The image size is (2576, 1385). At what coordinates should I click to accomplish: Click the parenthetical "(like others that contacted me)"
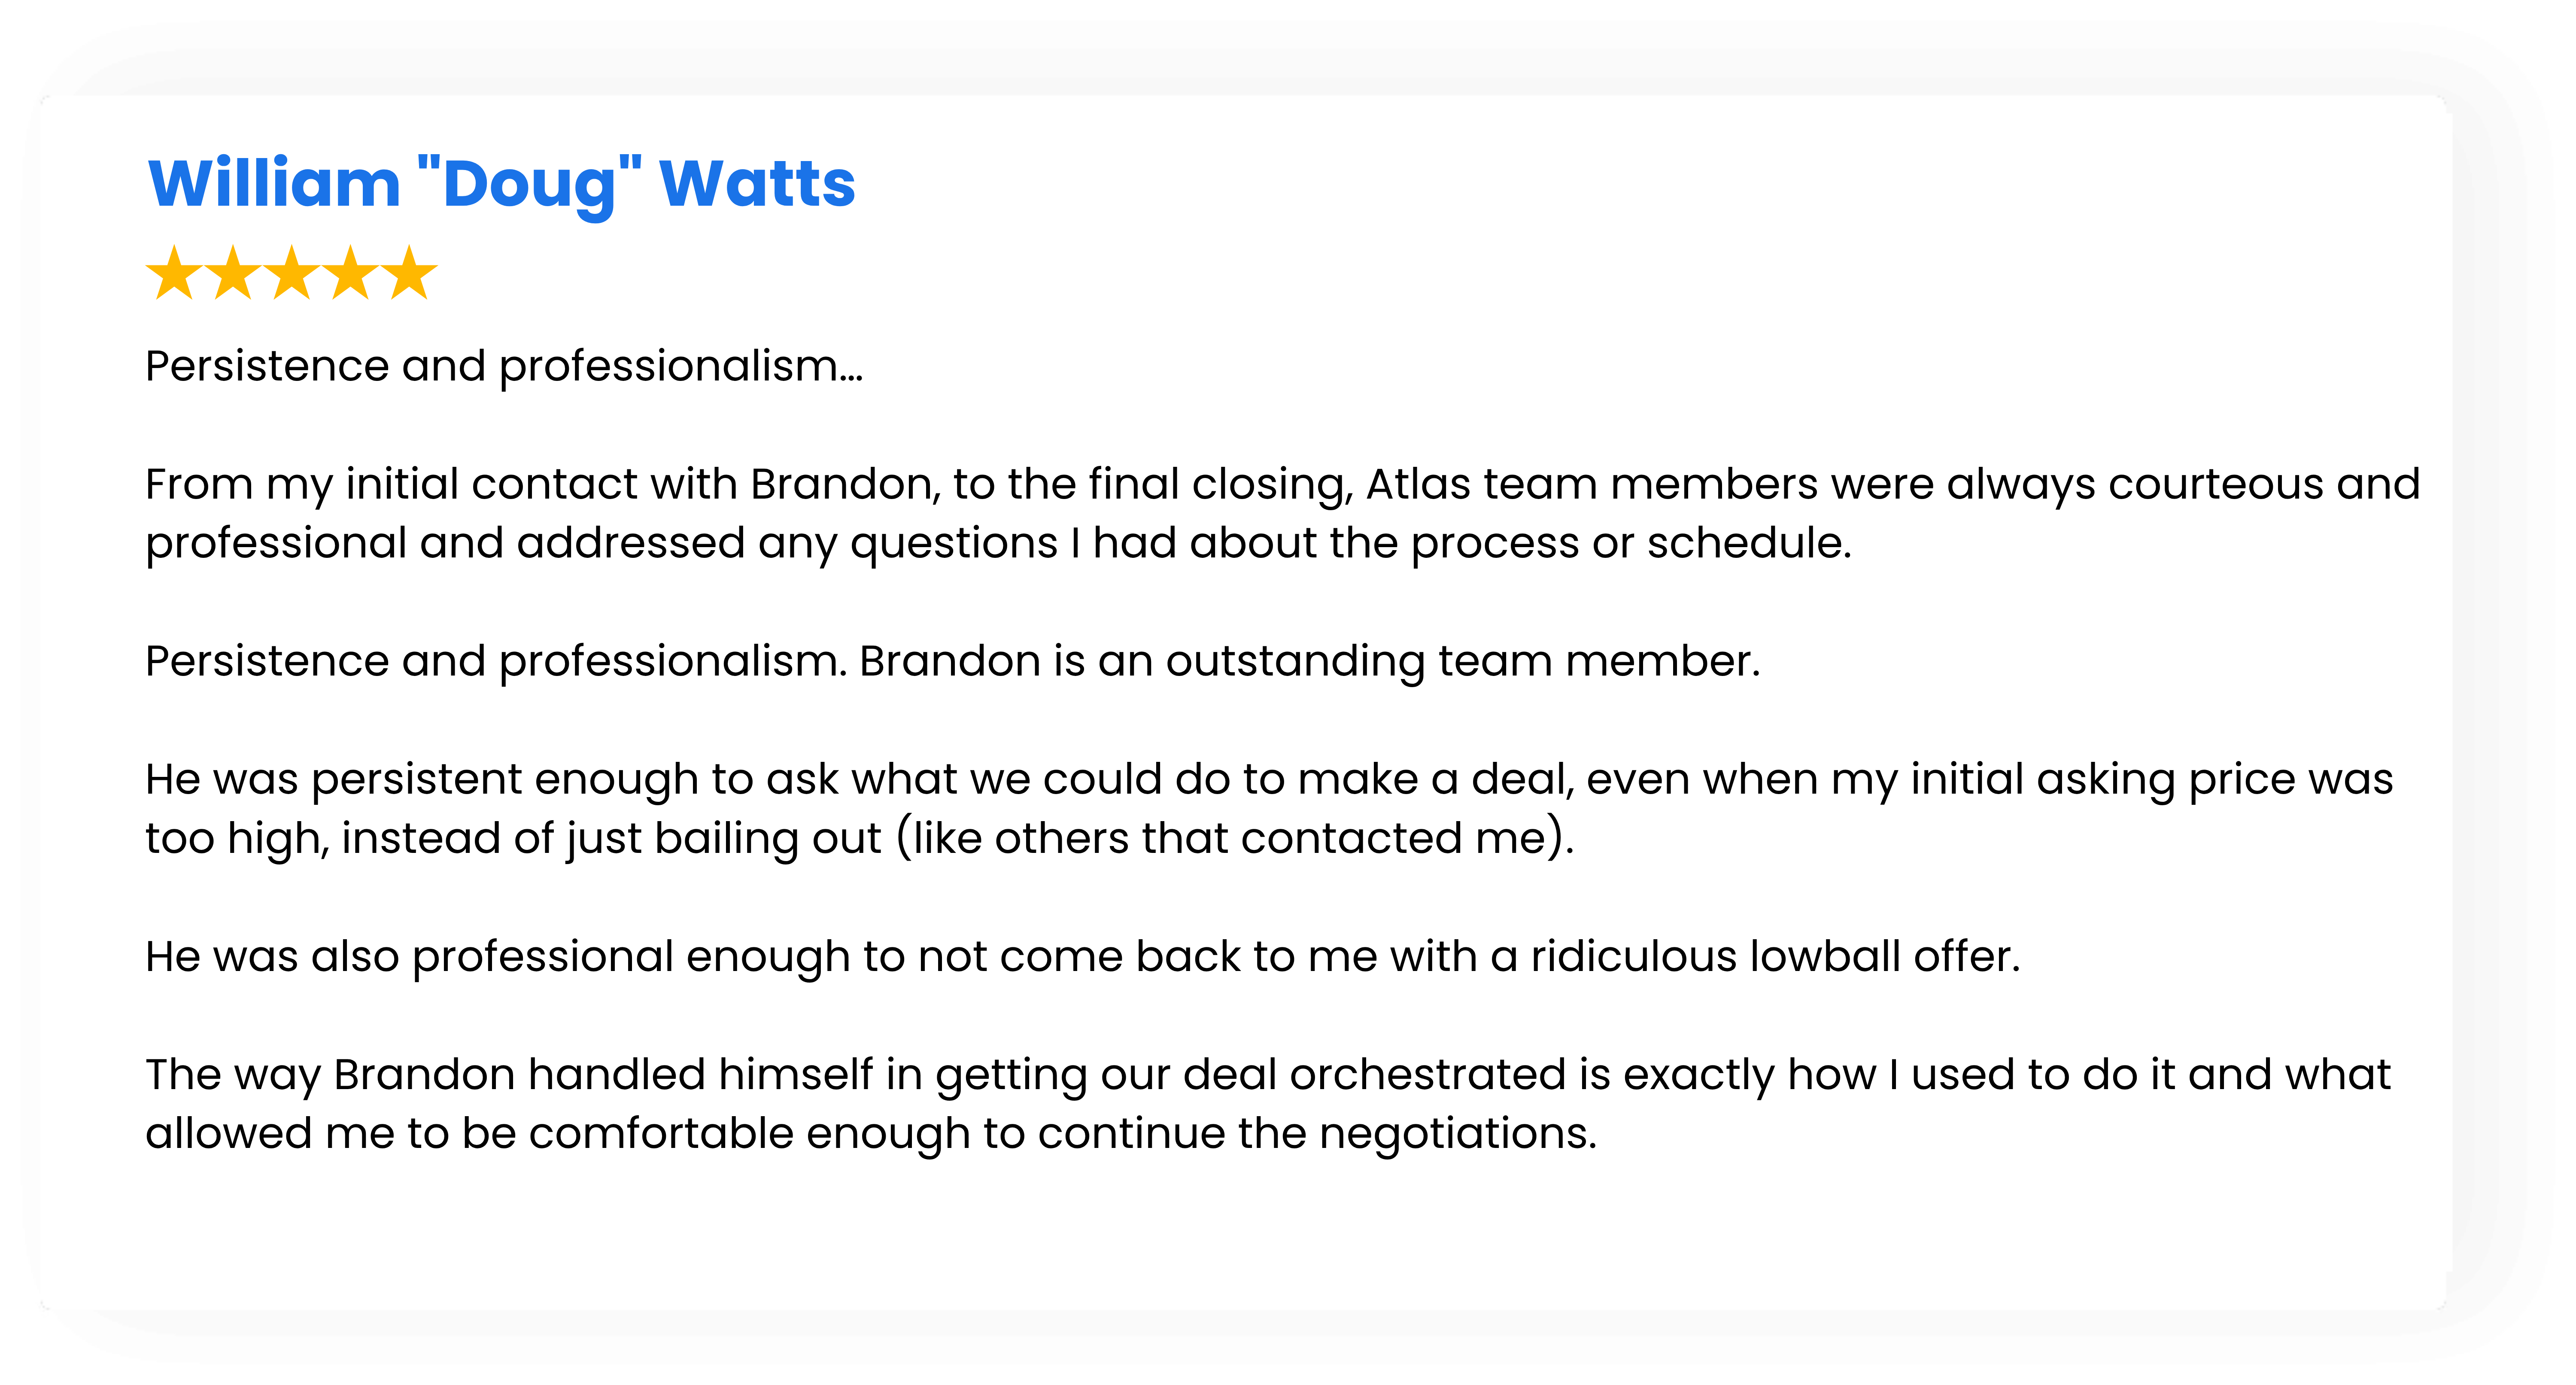1234,838
